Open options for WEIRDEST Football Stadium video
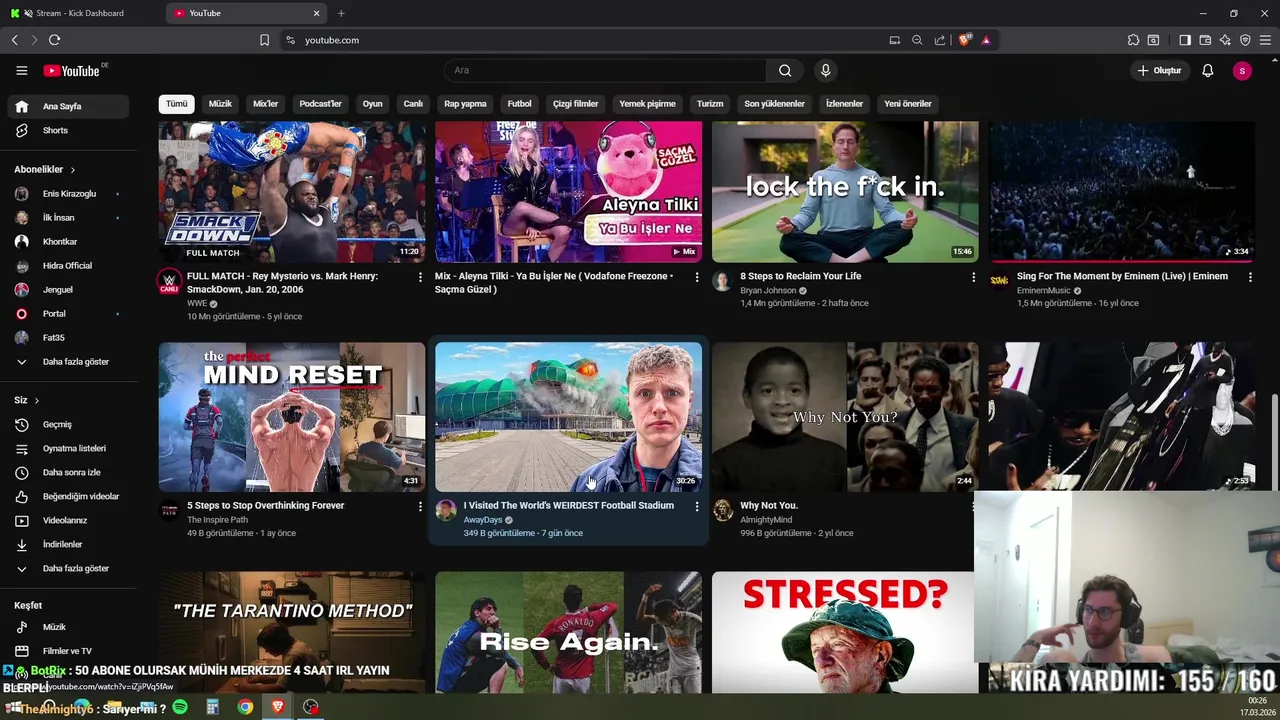Viewport: 1280px width, 720px height. (697, 507)
